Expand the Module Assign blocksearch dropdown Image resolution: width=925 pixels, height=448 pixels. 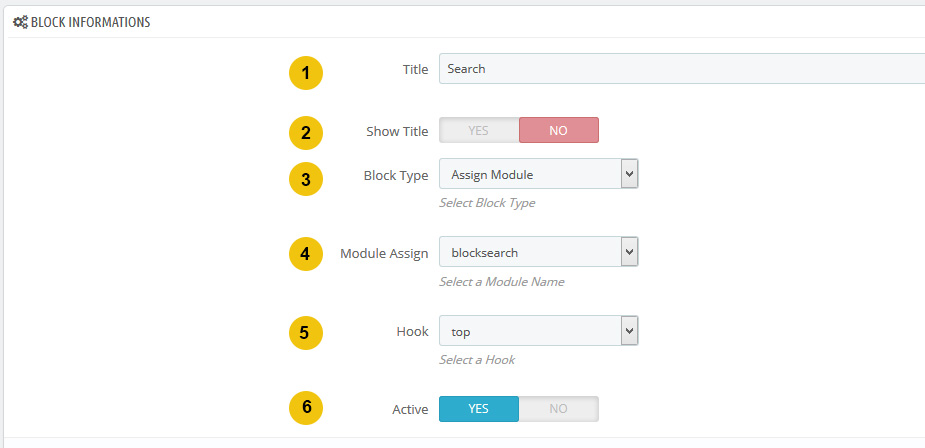(x=539, y=252)
